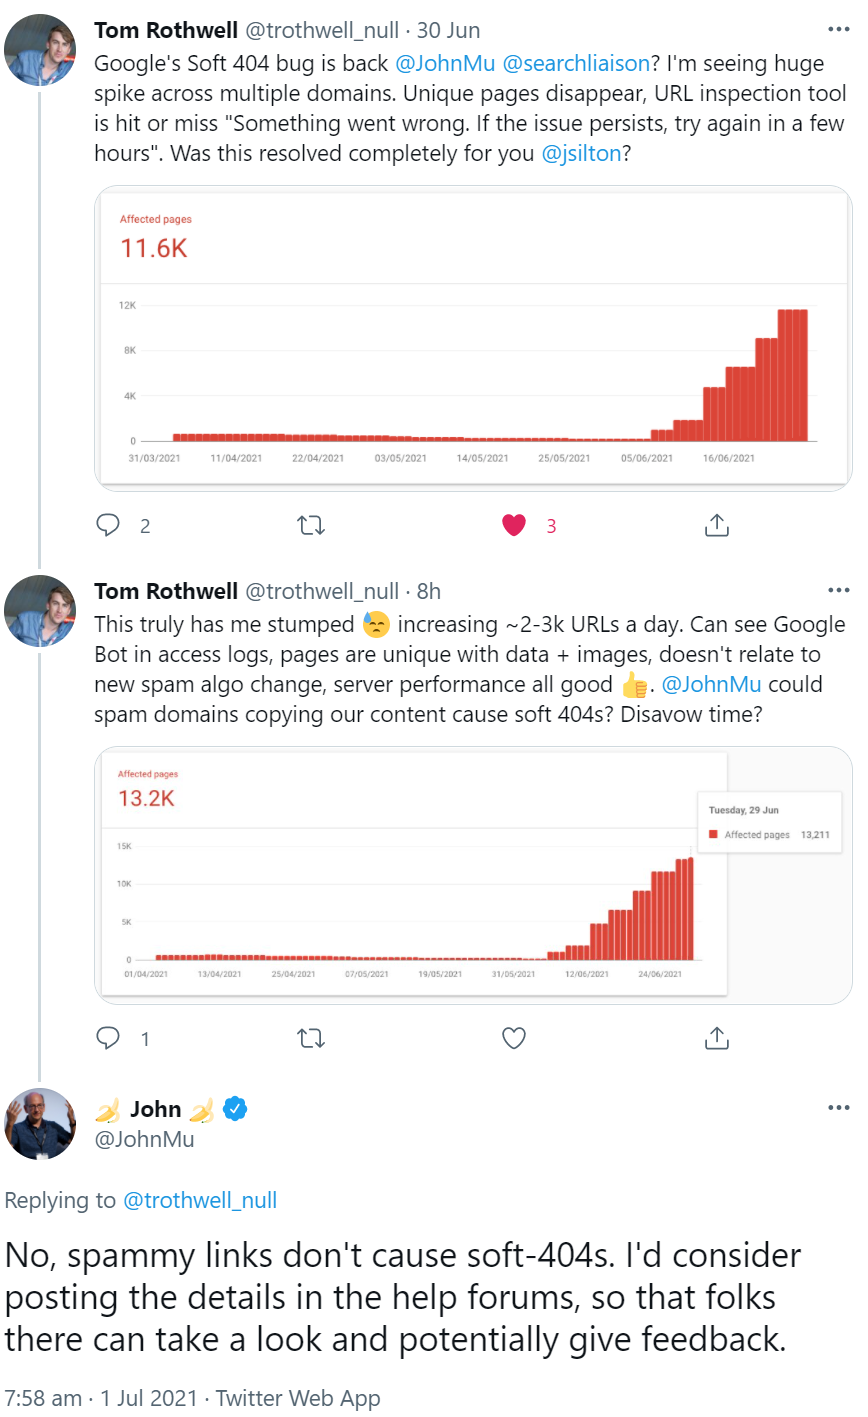Image resolution: width=868 pixels, height=1417 pixels.
Task: Open the ellipsis menu on the second tweet
Action: (838, 590)
